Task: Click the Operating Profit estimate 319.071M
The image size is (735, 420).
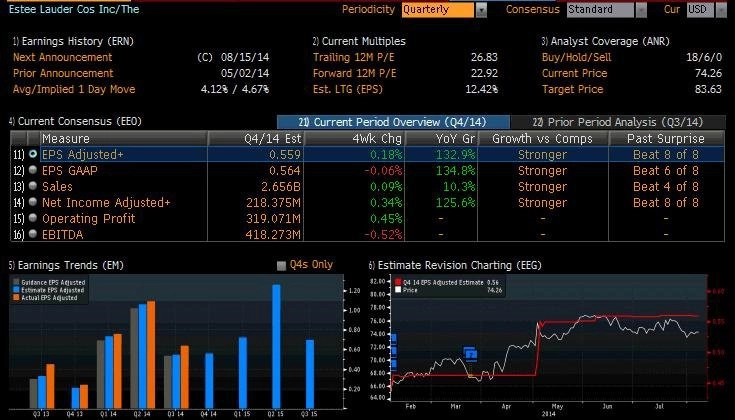Action: pos(273,218)
